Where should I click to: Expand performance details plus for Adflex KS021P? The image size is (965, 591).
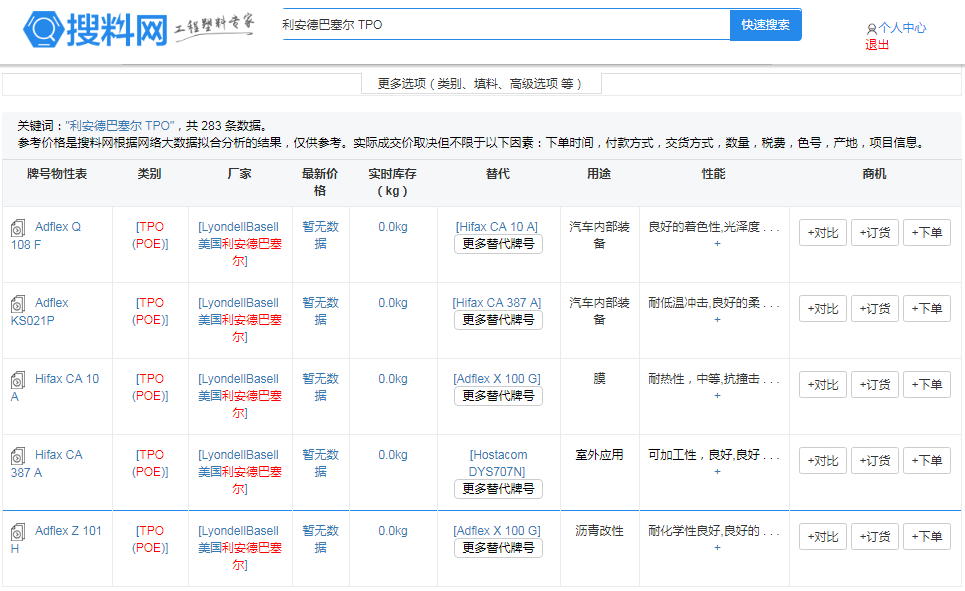click(x=716, y=320)
